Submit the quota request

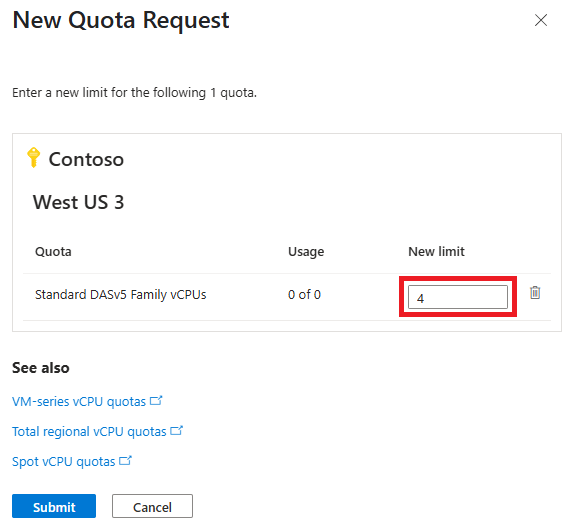coord(54,506)
